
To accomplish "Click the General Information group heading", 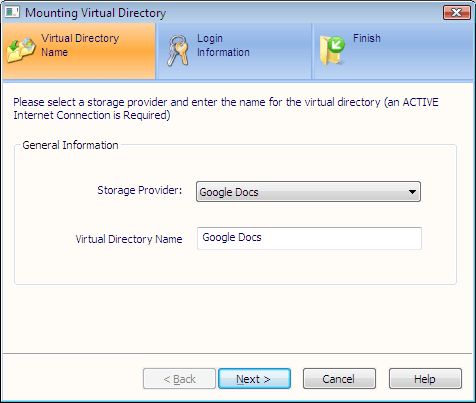I will [70, 145].
